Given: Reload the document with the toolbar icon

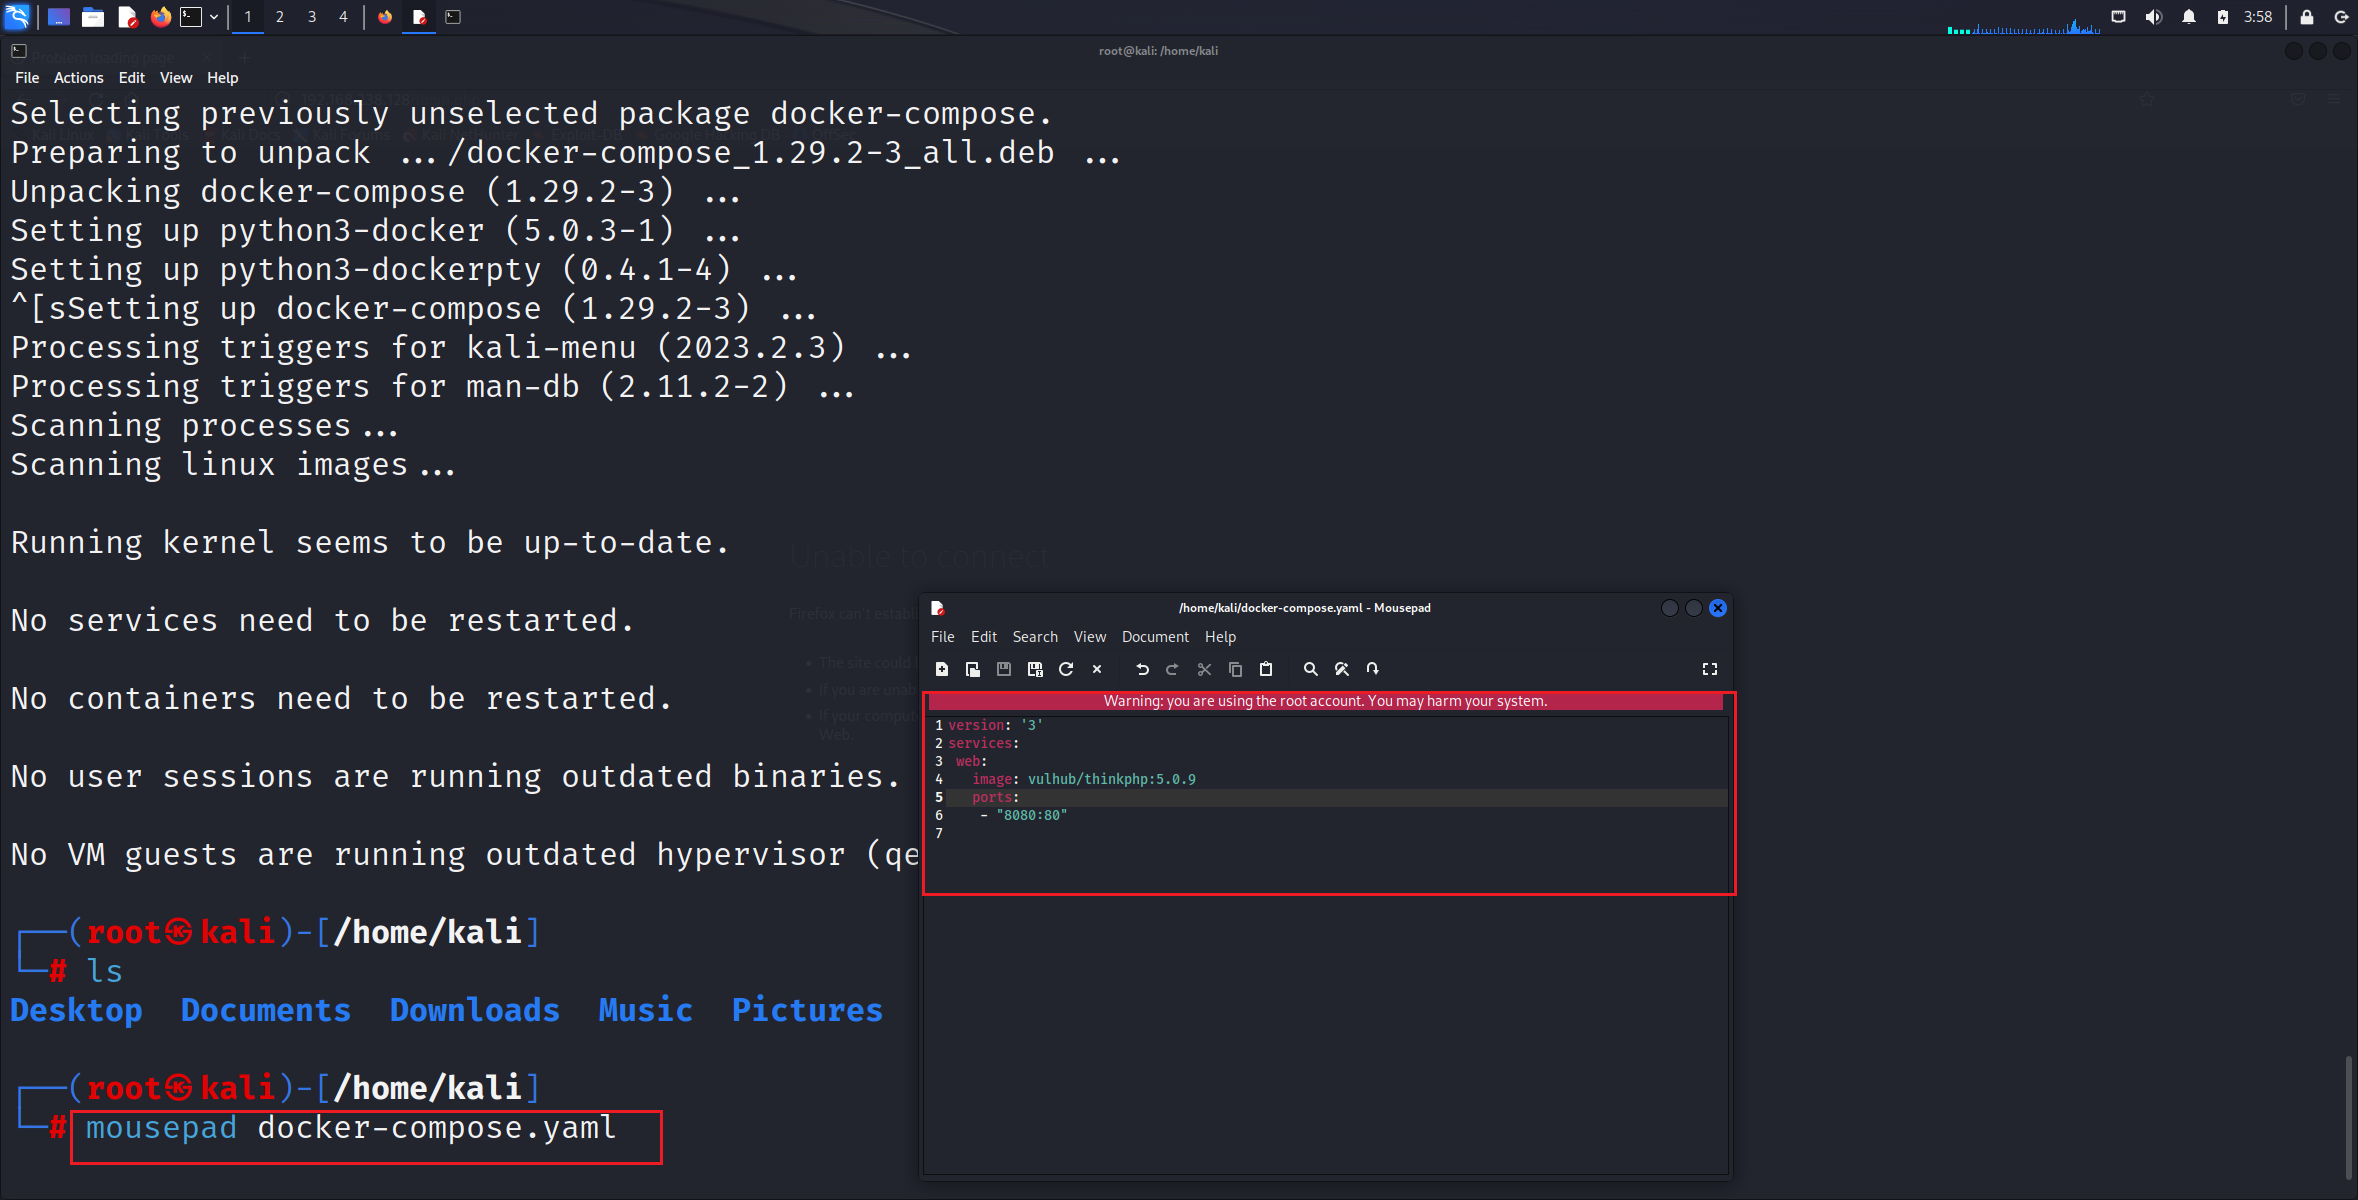Looking at the screenshot, I should click(1066, 669).
